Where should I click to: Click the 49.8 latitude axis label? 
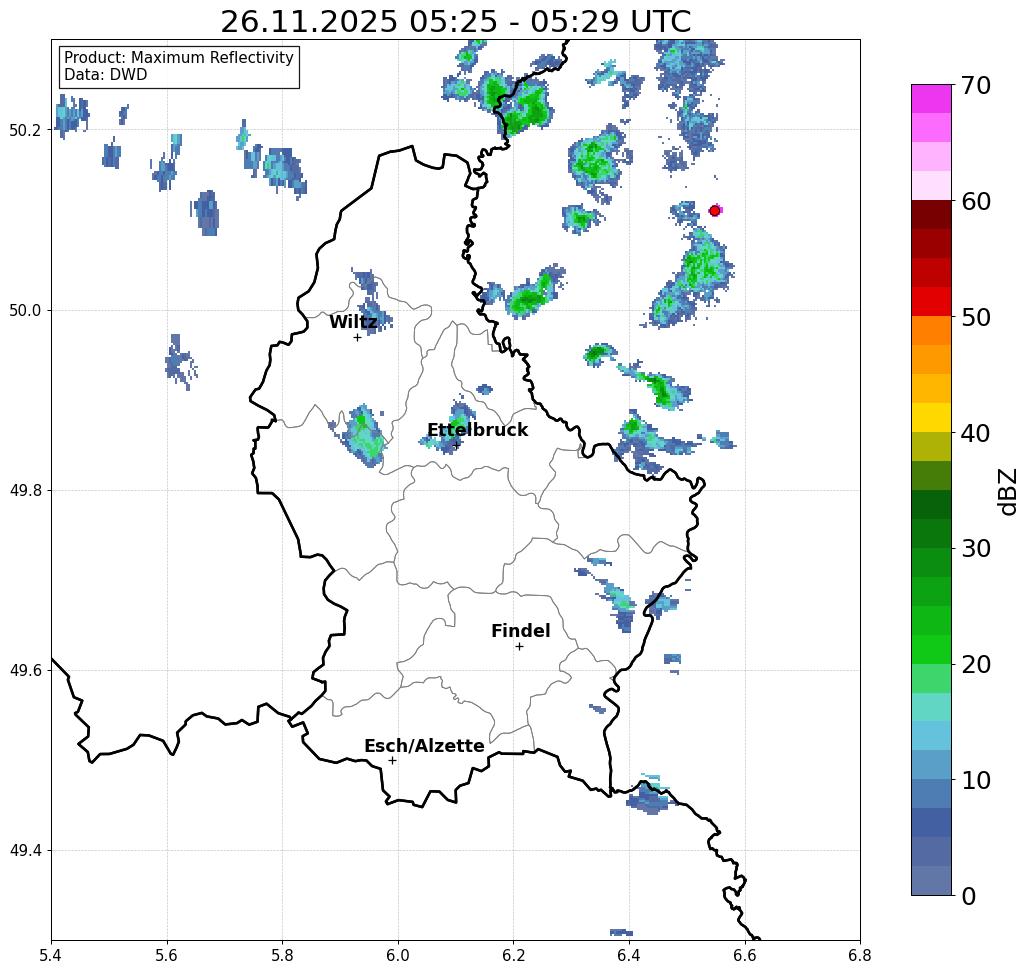point(24,491)
